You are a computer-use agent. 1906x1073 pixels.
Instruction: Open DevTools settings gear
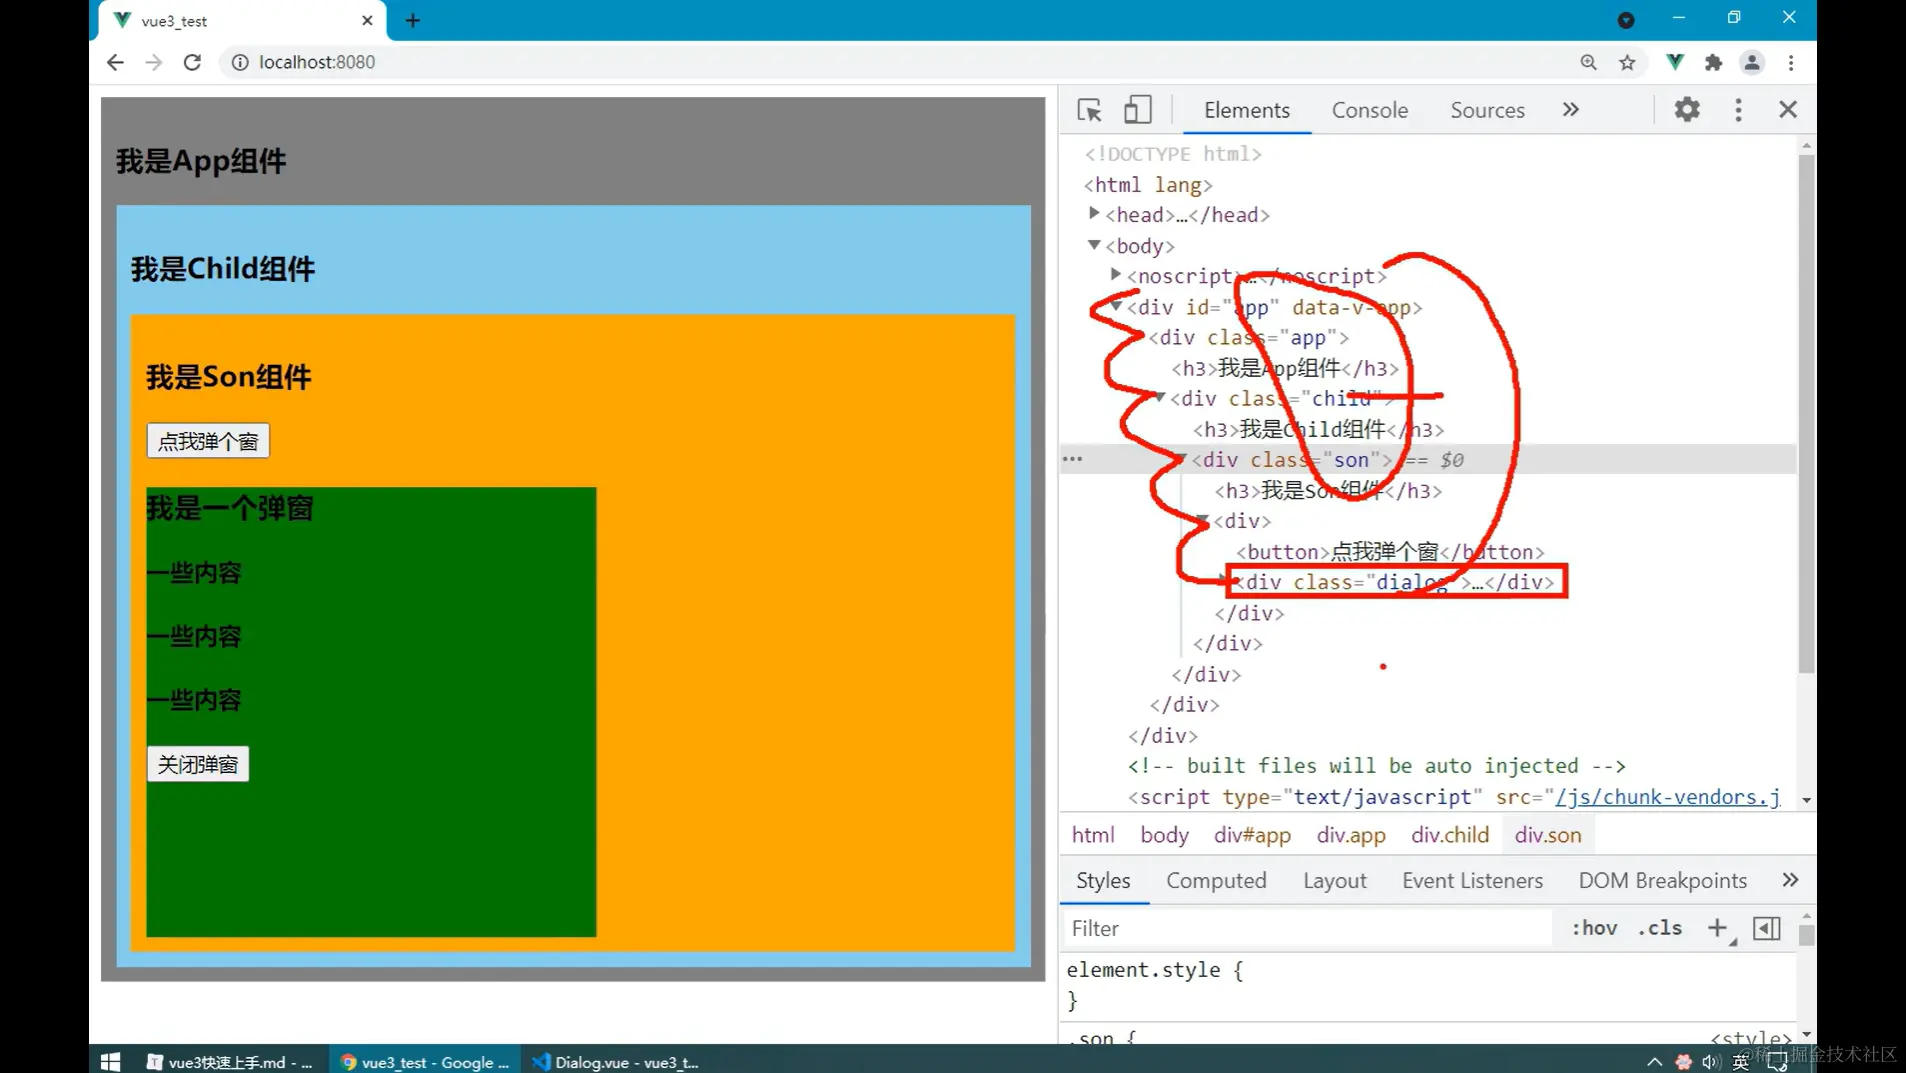[1687, 109]
